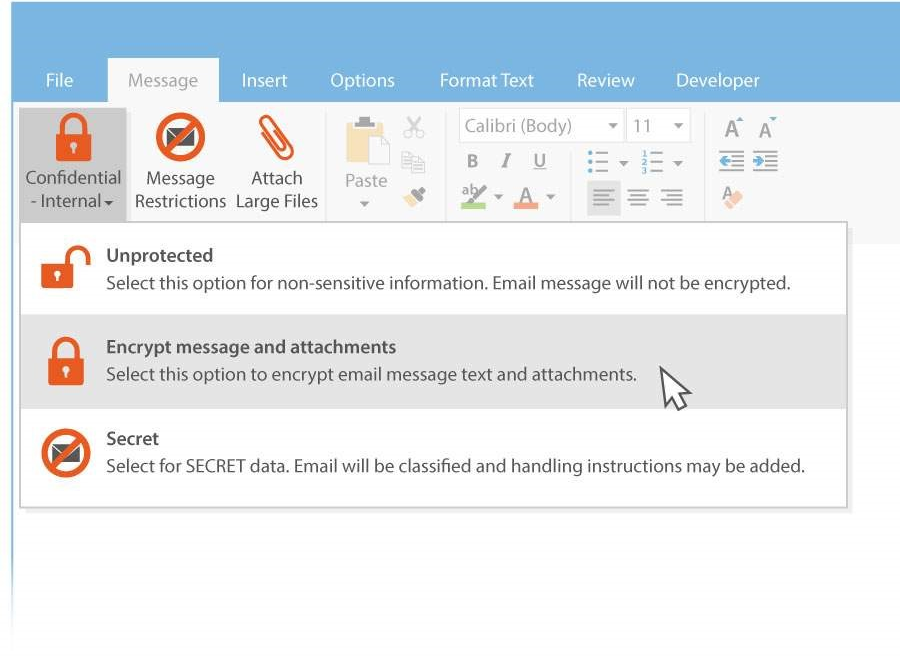900x657 pixels.
Task: Click the Increase Indent icon
Action: pyautogui.click(x=765, y=161)
